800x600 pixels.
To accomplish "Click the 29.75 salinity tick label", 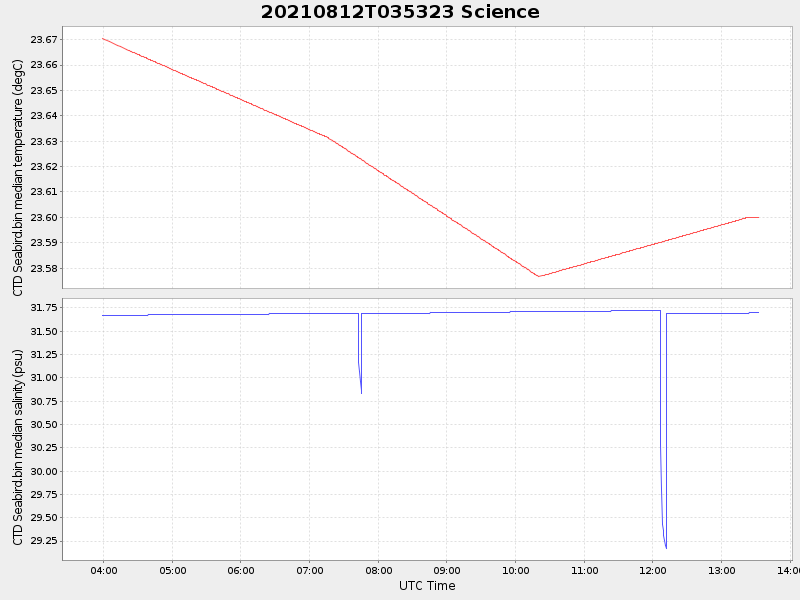I will [44, 494].
